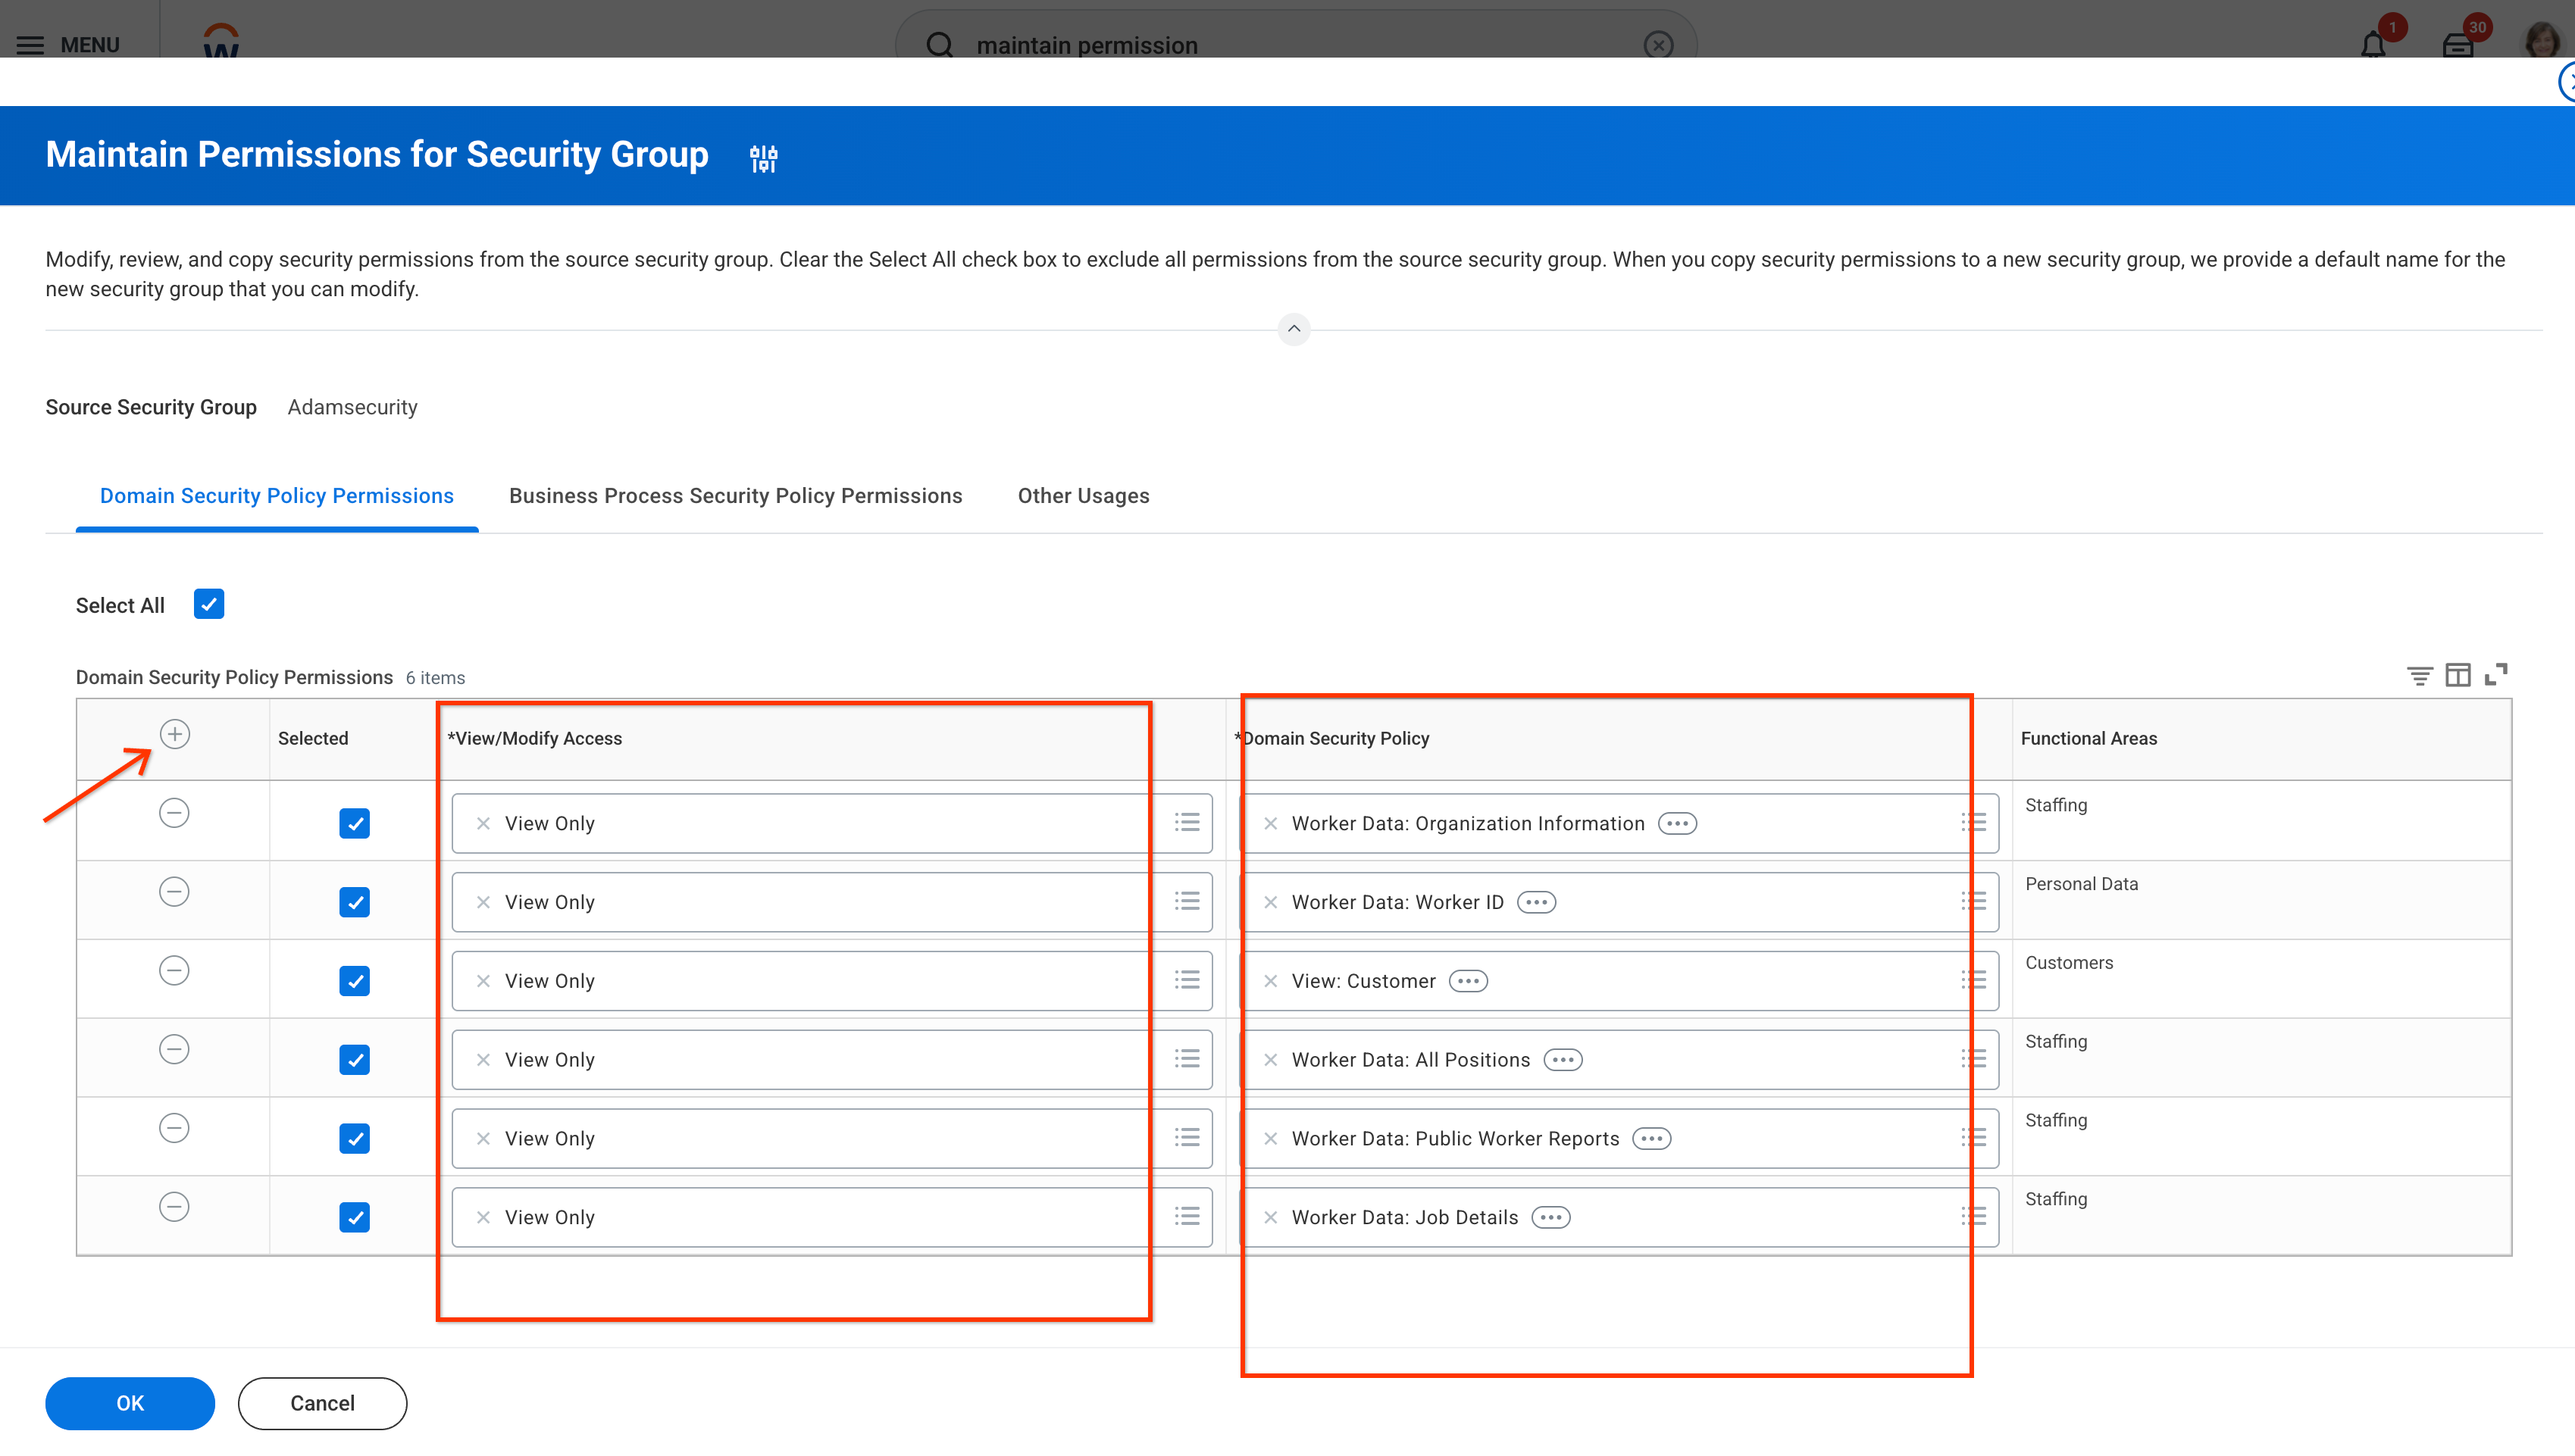Open access prompt list for Public Worker Reports row
Viewport: 2575px width, 1456px height.
(1187, 1138)
